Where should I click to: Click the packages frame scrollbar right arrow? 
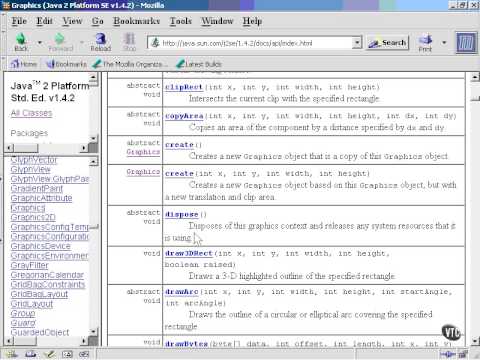[84, 148]
